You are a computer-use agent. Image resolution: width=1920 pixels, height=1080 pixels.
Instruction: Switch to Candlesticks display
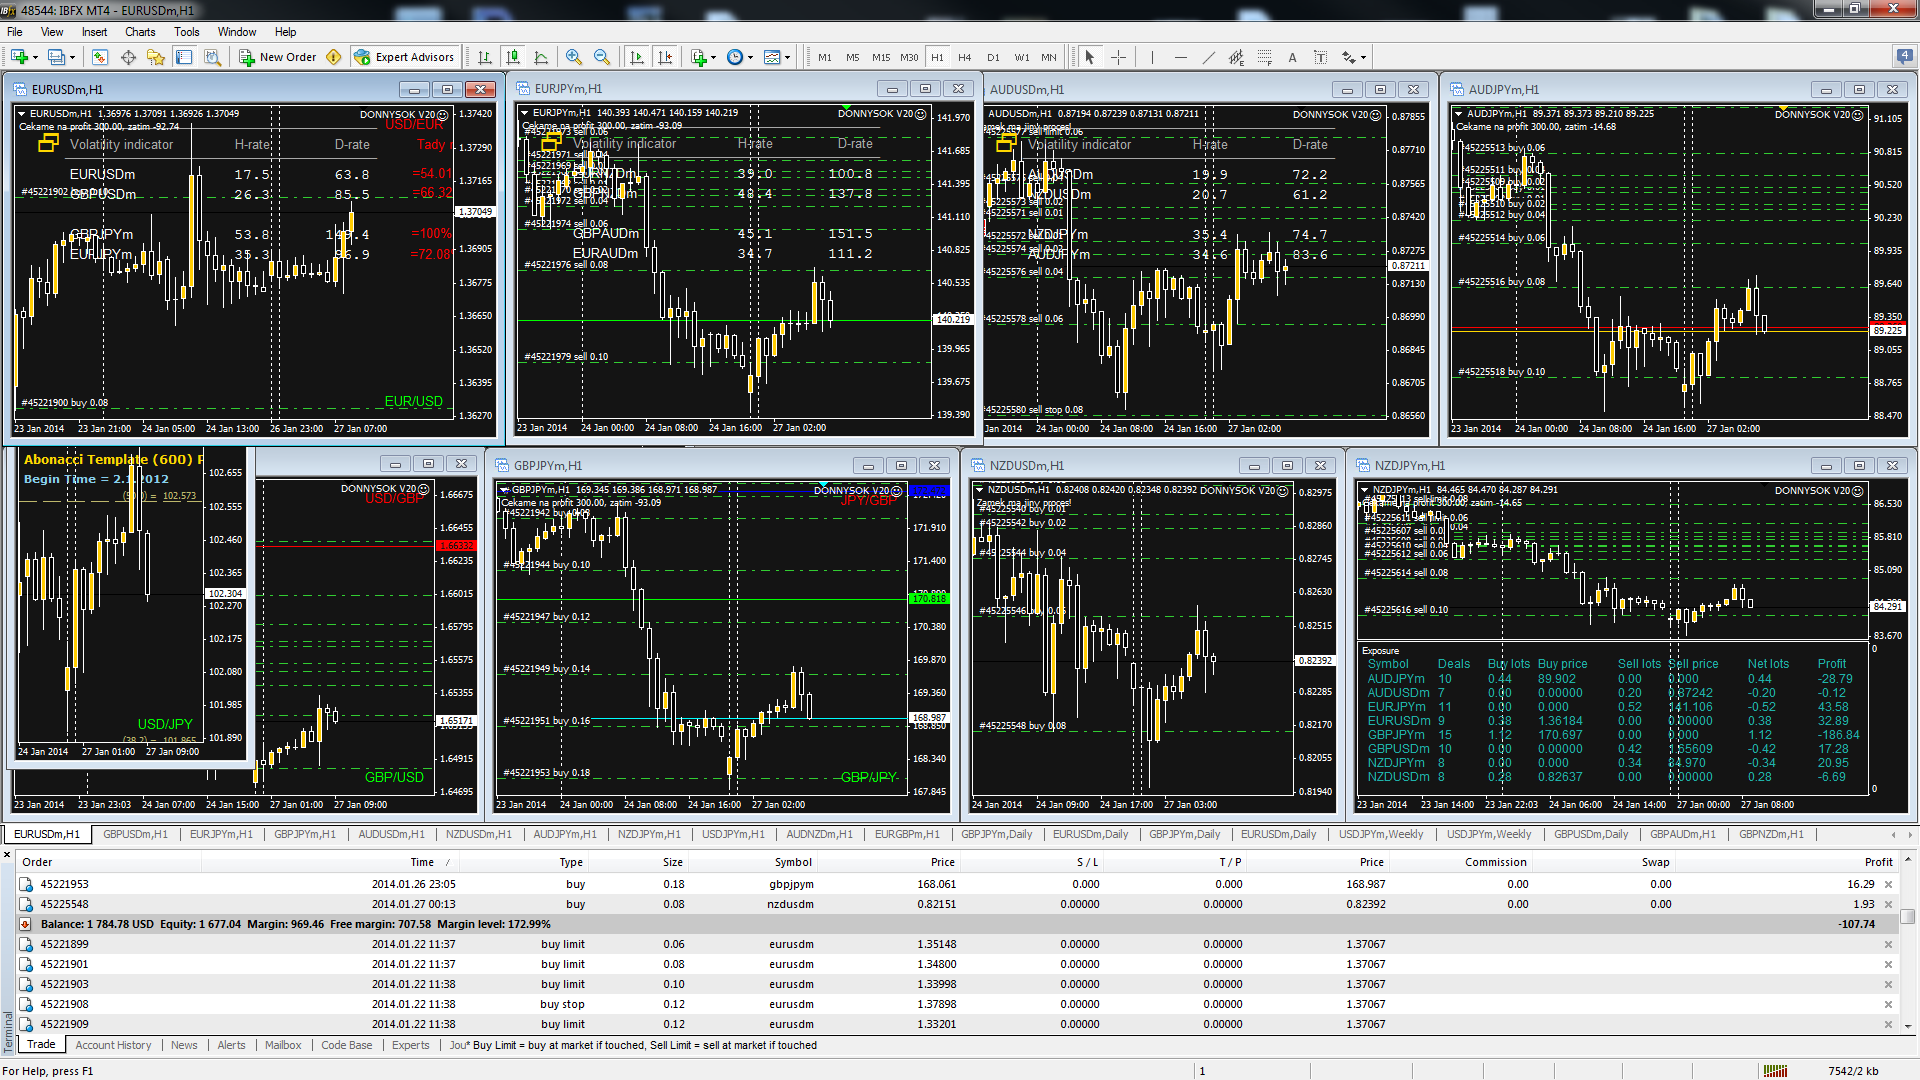[x=513, y=57]
